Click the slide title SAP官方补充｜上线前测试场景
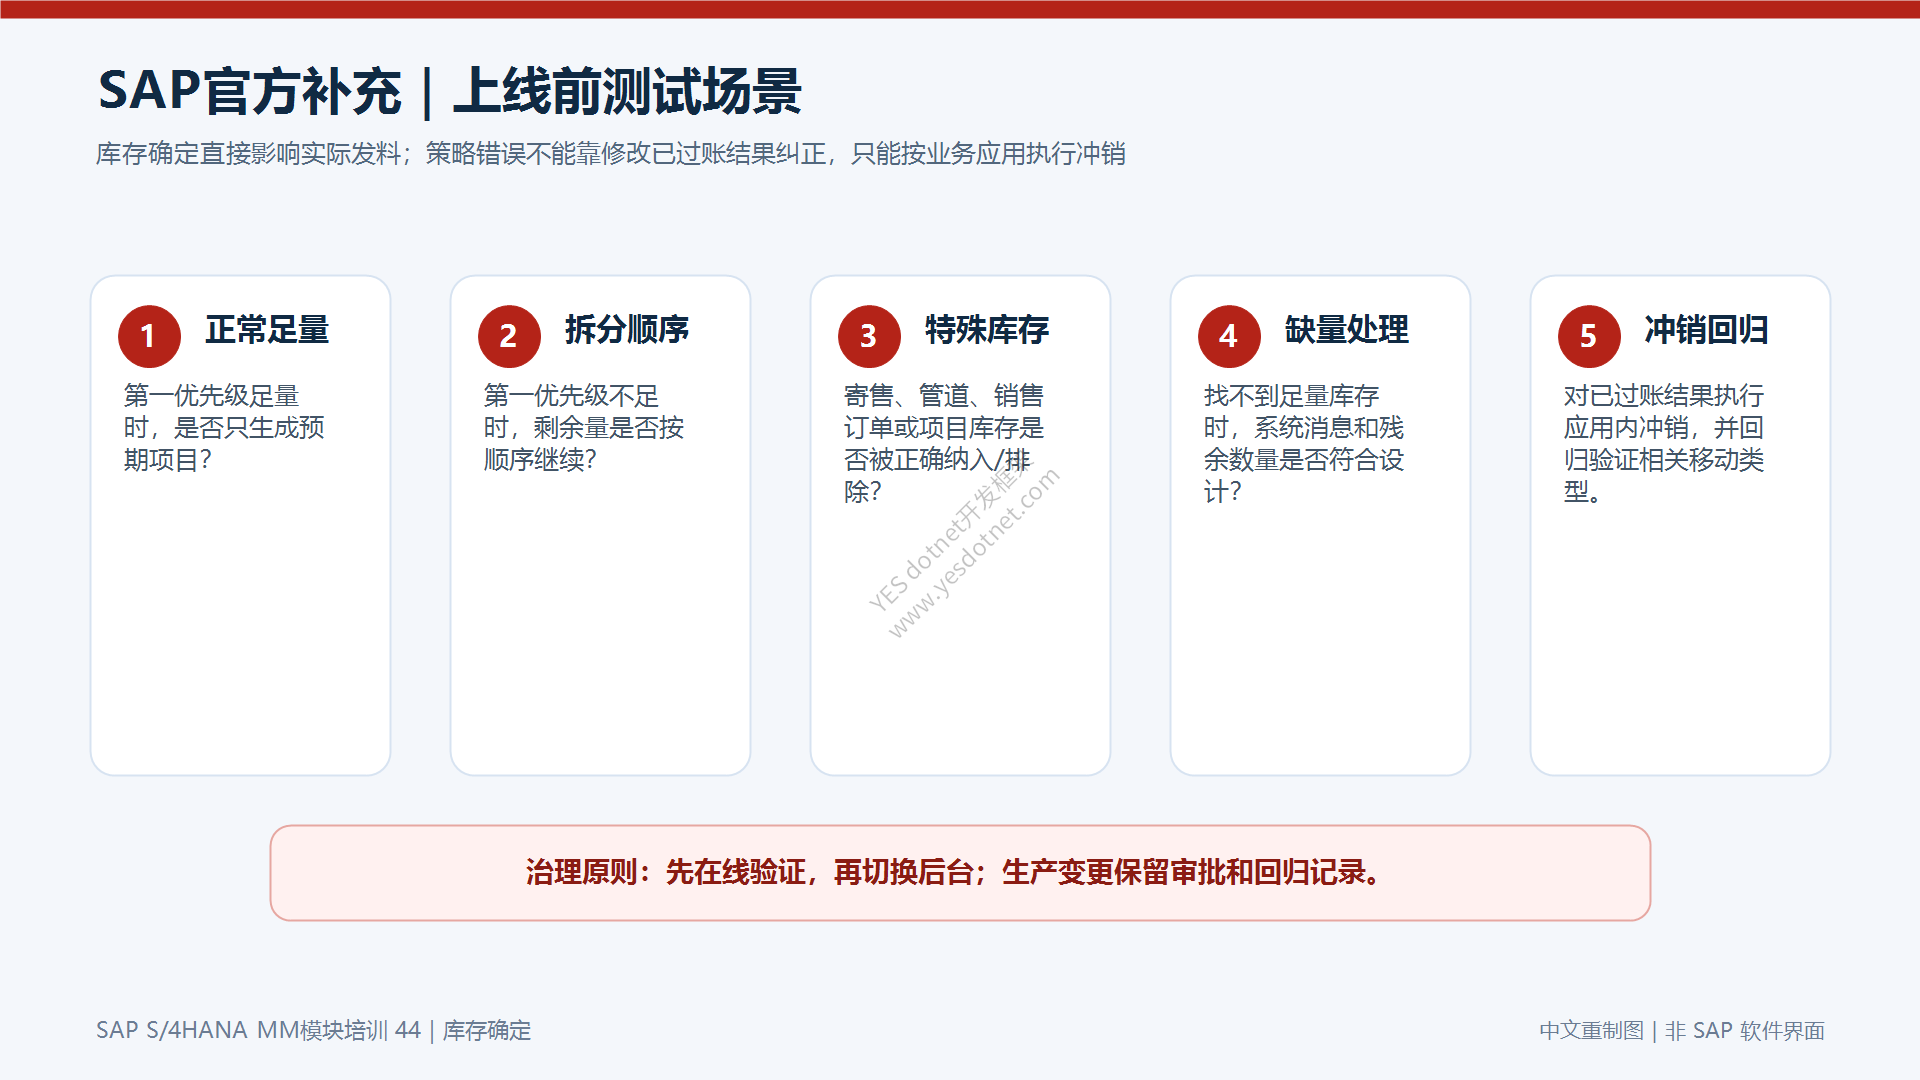The image size is (1920, 1080). click(x=450, y=92)
